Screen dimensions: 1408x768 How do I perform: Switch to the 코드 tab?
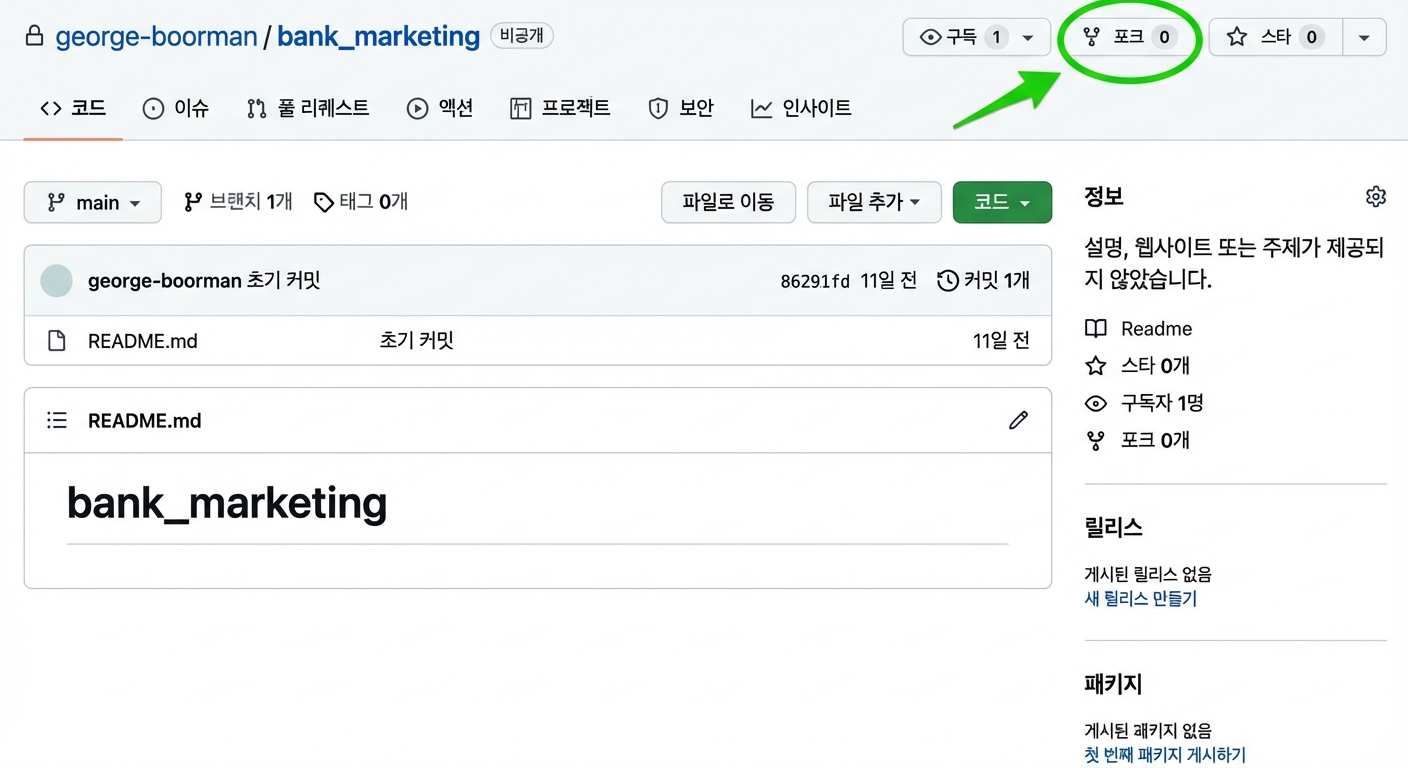[x=73, y=108]
